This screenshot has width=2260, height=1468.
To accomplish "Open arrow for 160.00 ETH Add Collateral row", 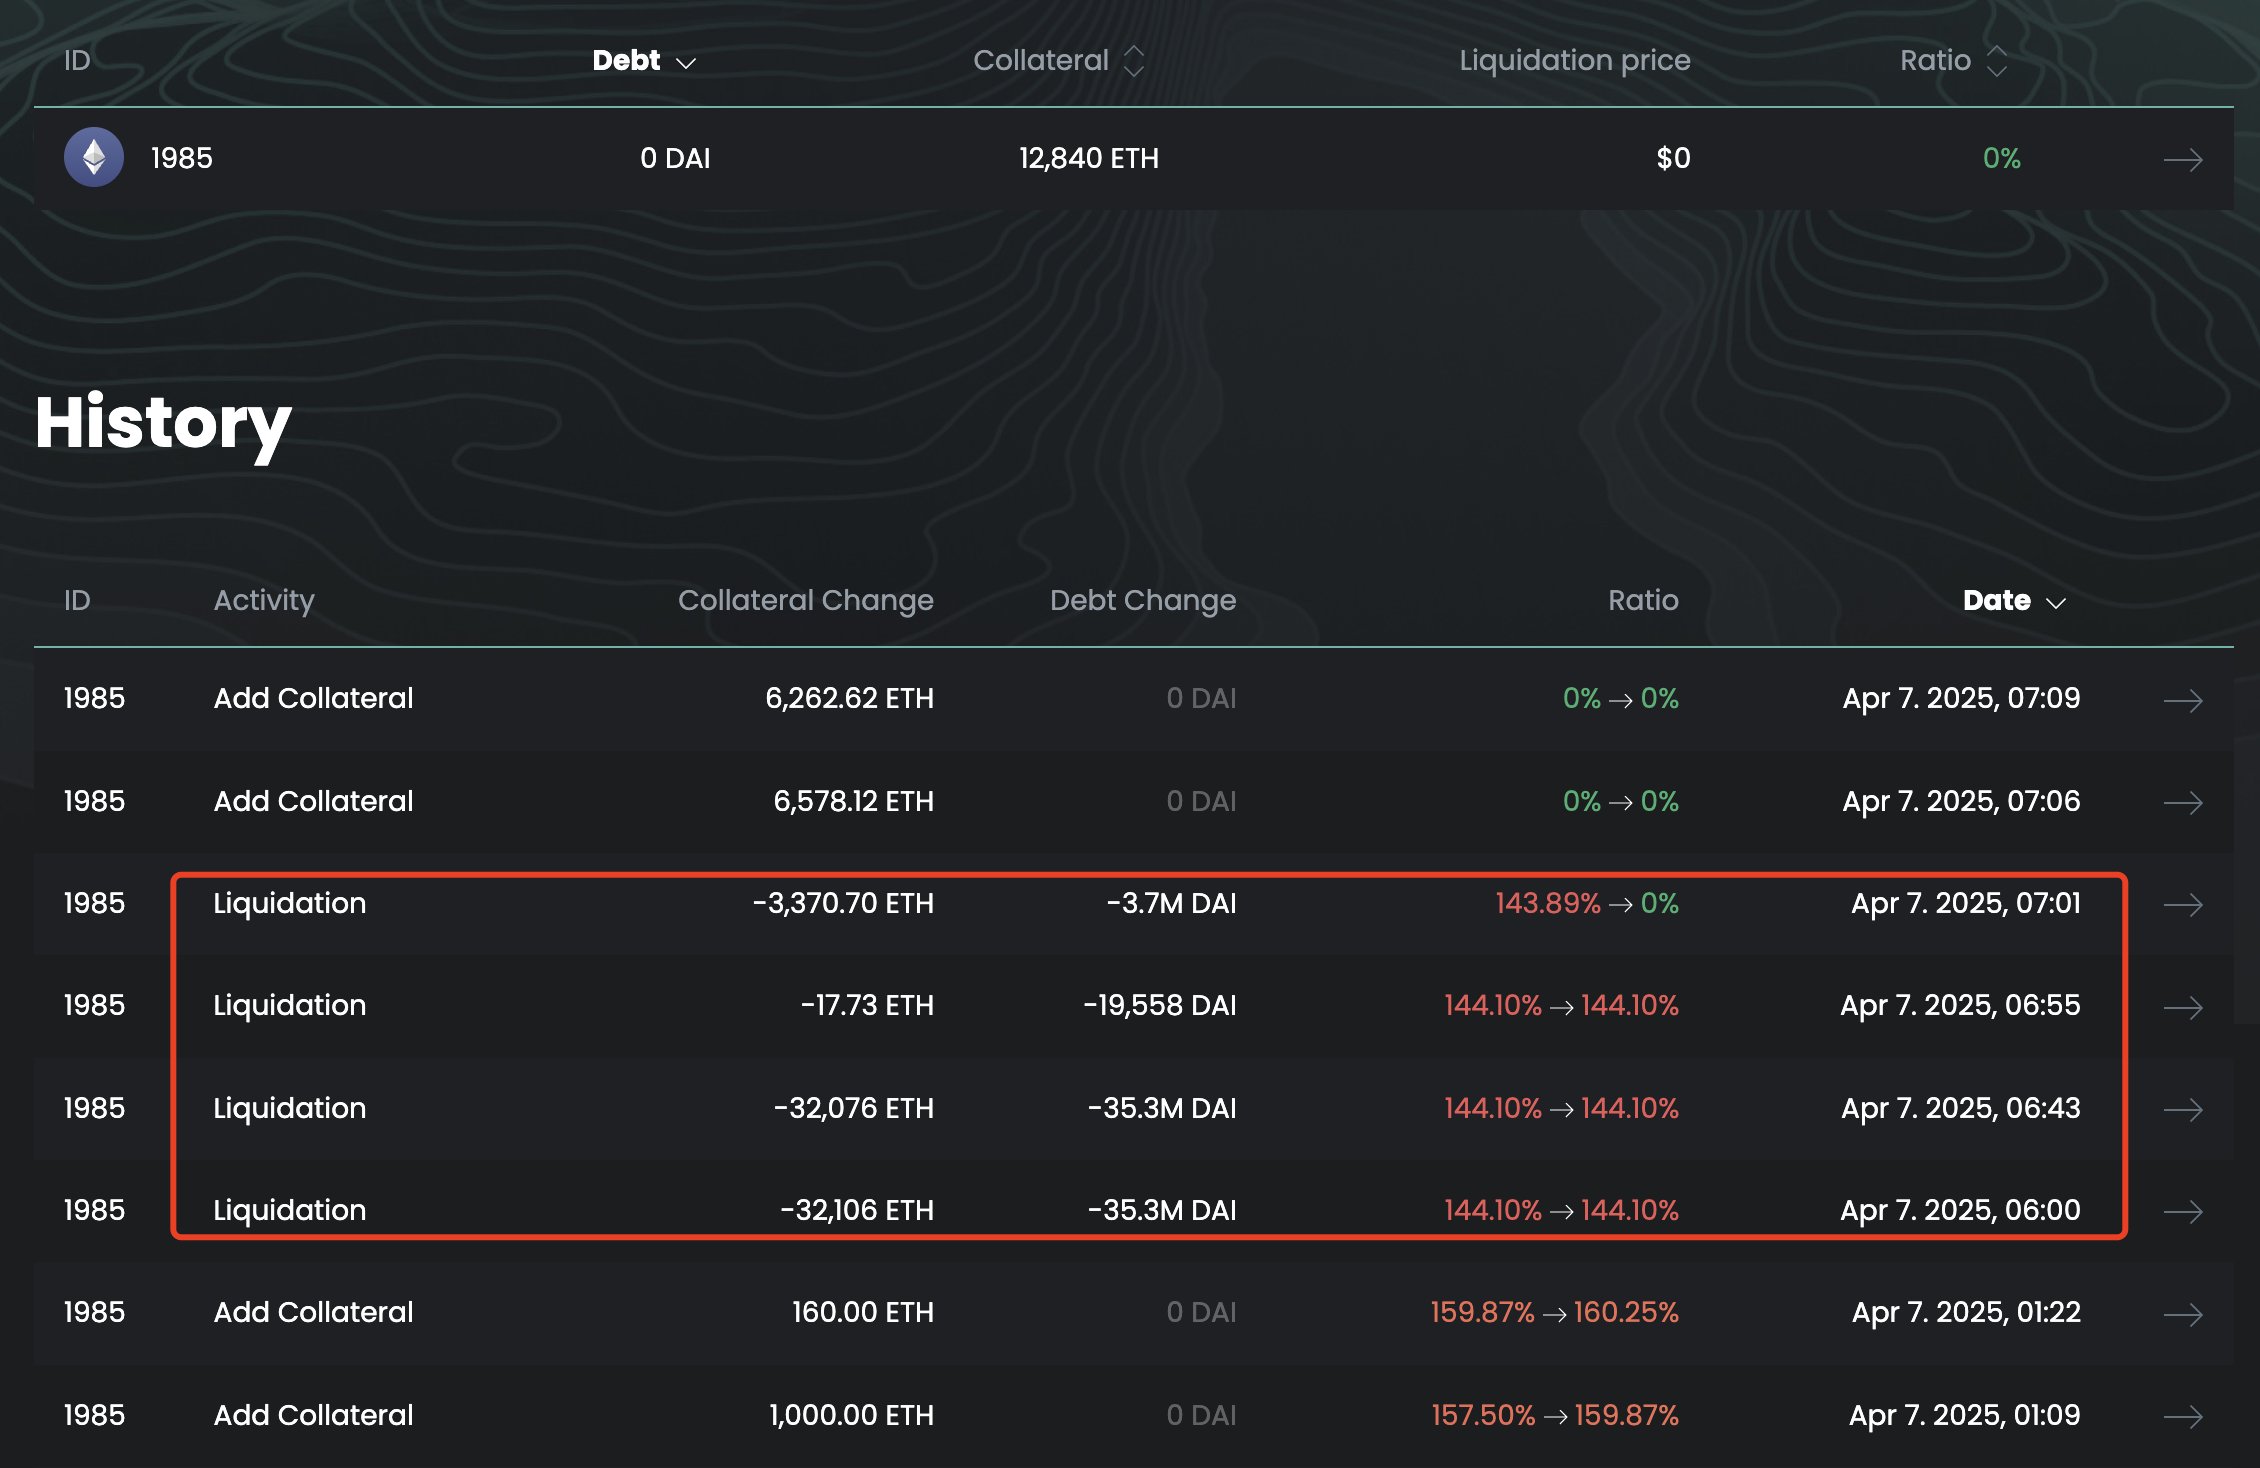I will coord(2182,1314).
